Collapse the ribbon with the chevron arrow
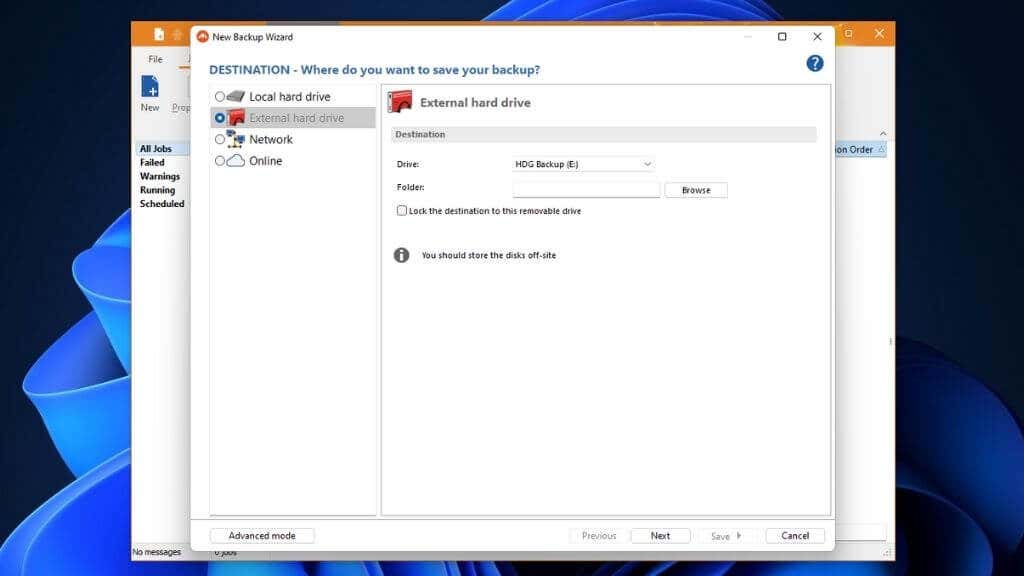Image resolution: width=1024 pixels, height=576 pixels. coord(883,133)
